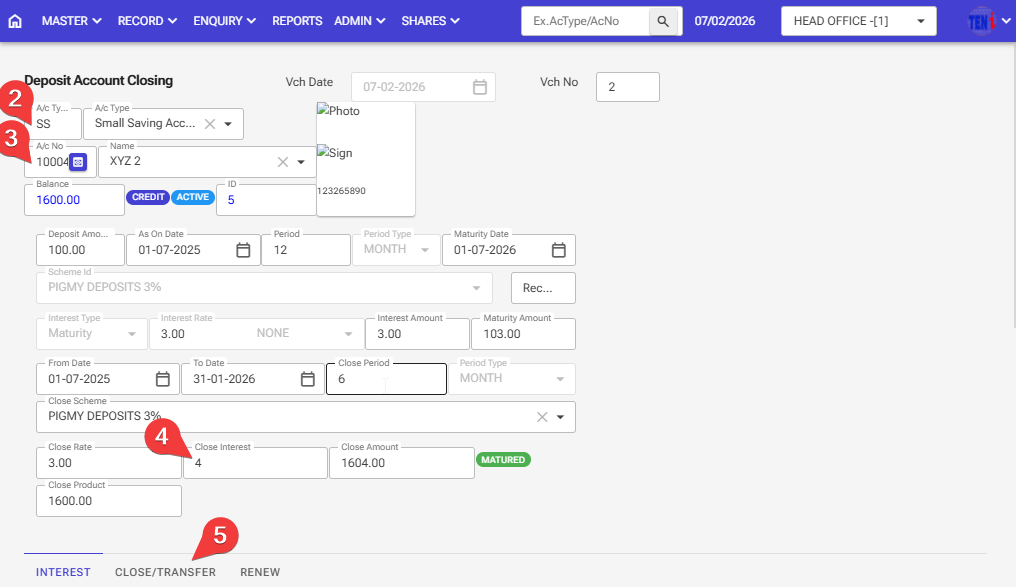Click the Rec... button
Screen dimensions: 1016x587
click(x=543, y=288)
